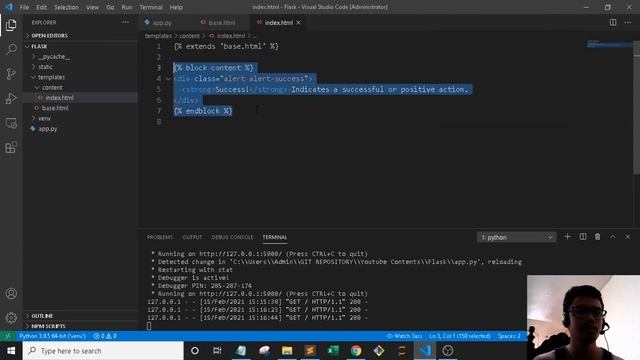
Task: Expand the venv folder
Action: (44, 118)
